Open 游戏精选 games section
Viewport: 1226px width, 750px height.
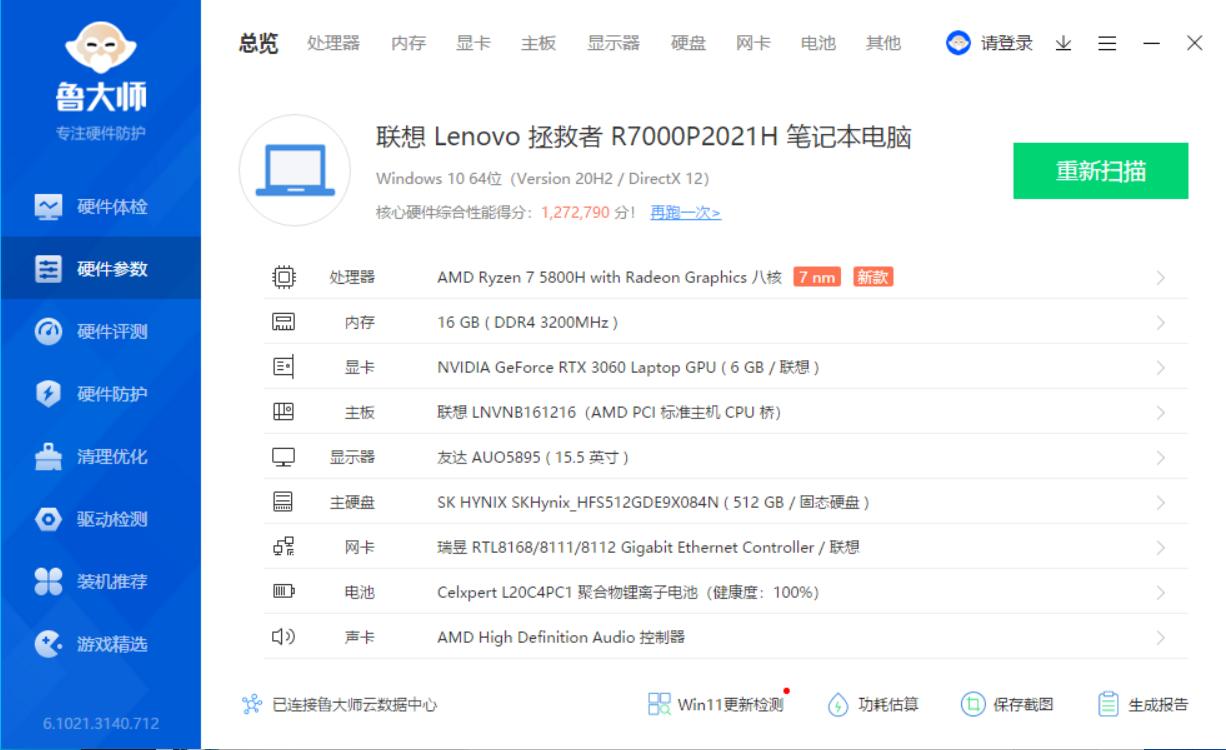pos(100,644)
